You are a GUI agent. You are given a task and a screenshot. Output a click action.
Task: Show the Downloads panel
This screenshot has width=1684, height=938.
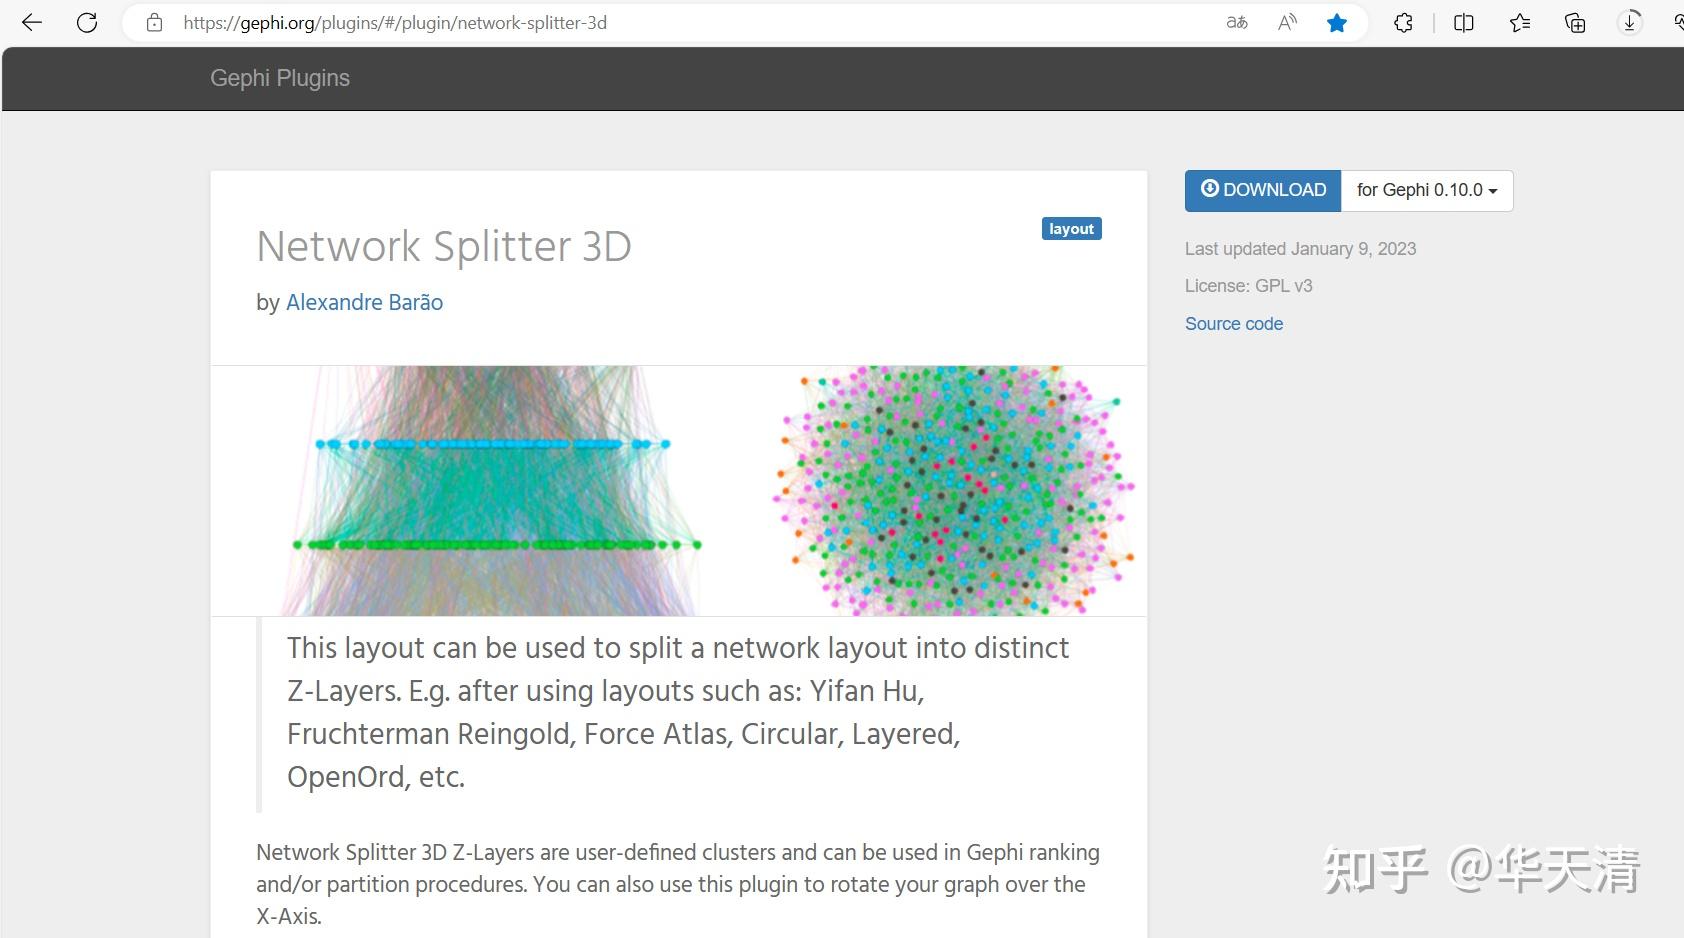pos(1630,23)
